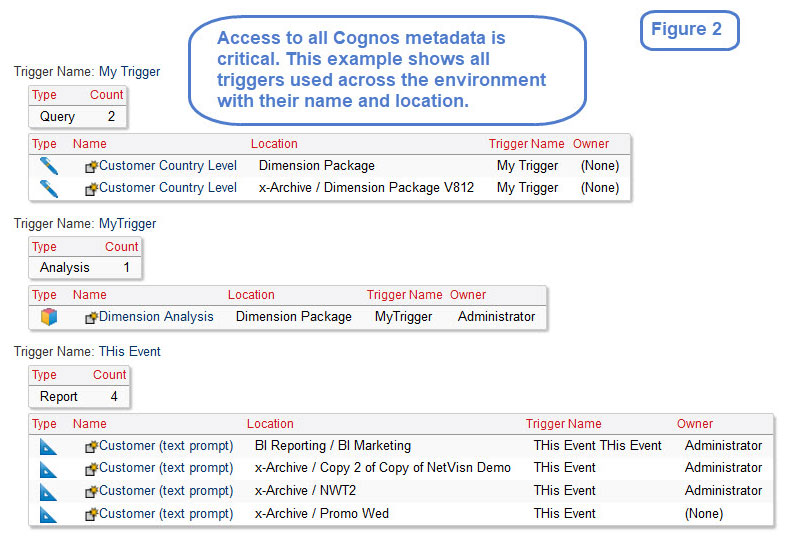
Task: Open Customer (text prompt) in Promo Wed
Action: [166, 513]
